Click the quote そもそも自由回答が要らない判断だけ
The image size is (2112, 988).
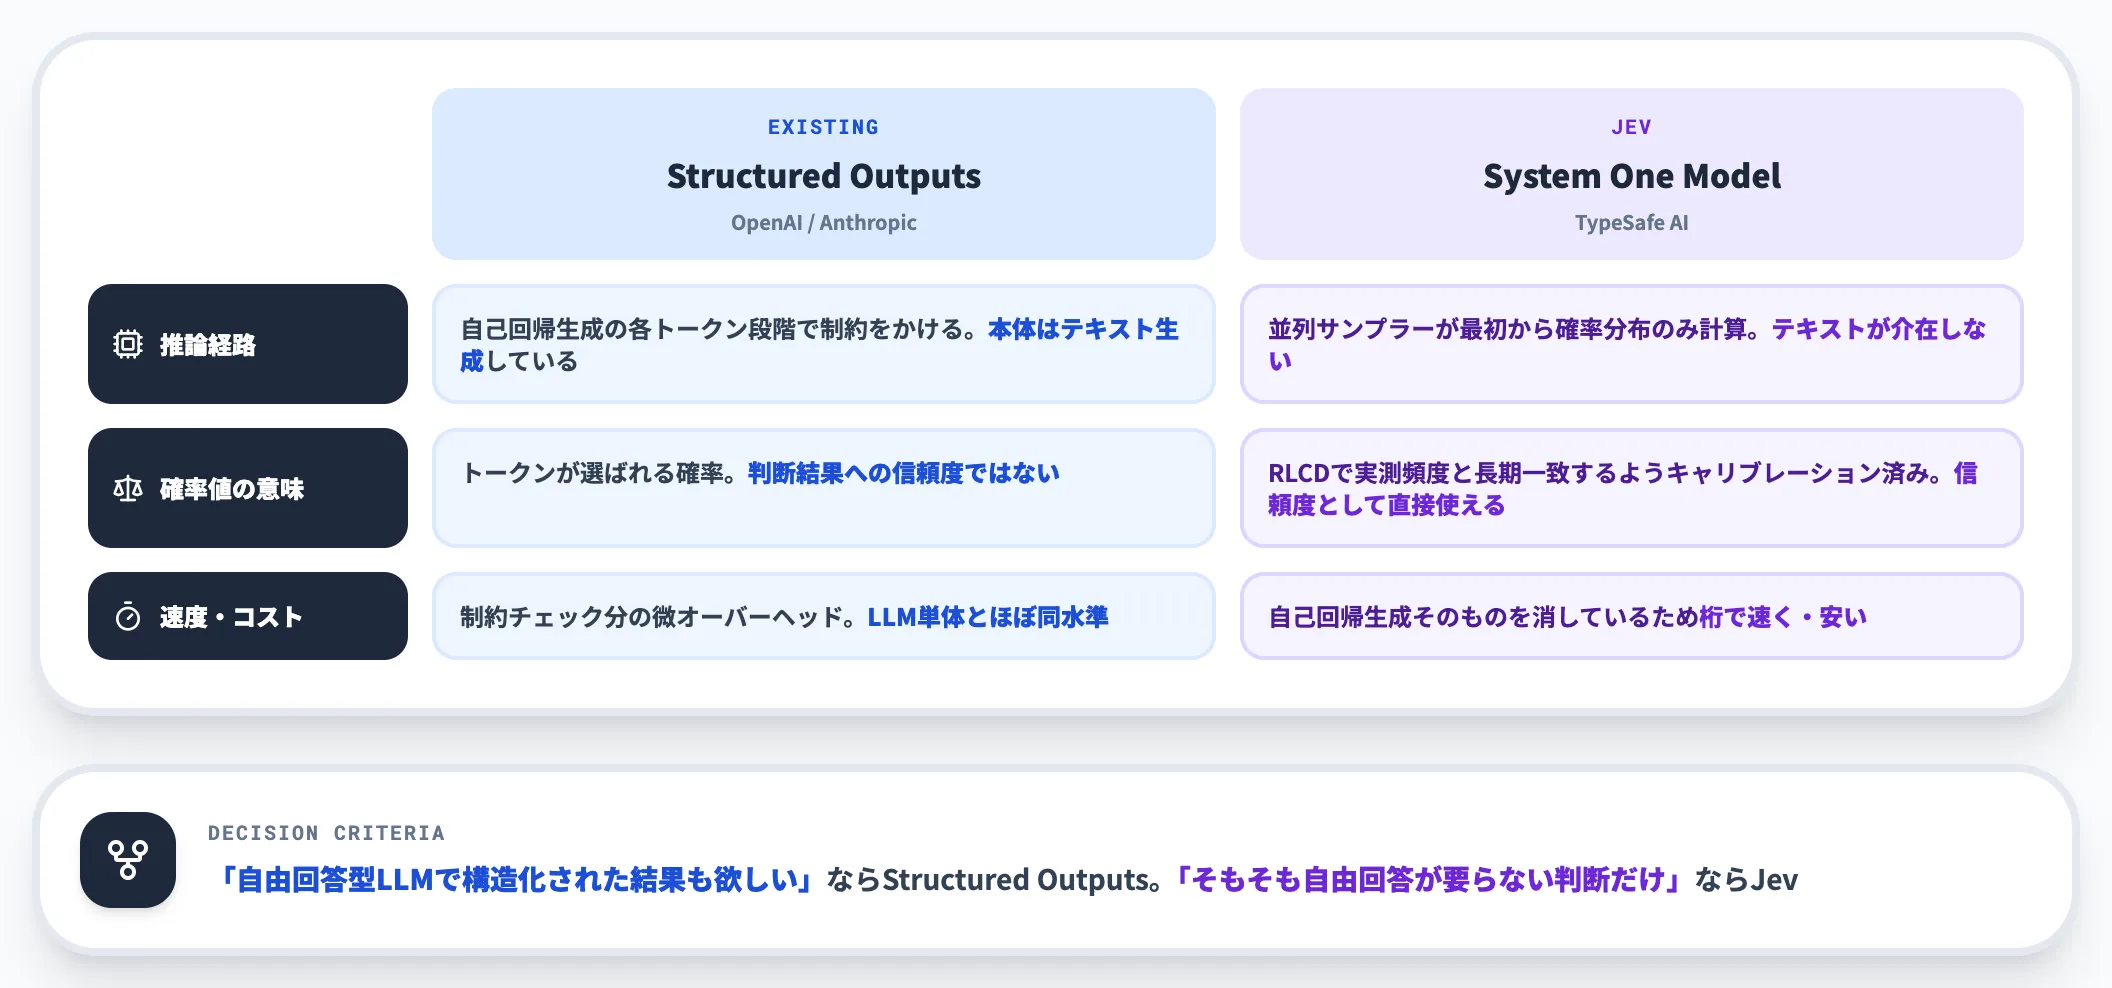click(x=1428, y=880)
